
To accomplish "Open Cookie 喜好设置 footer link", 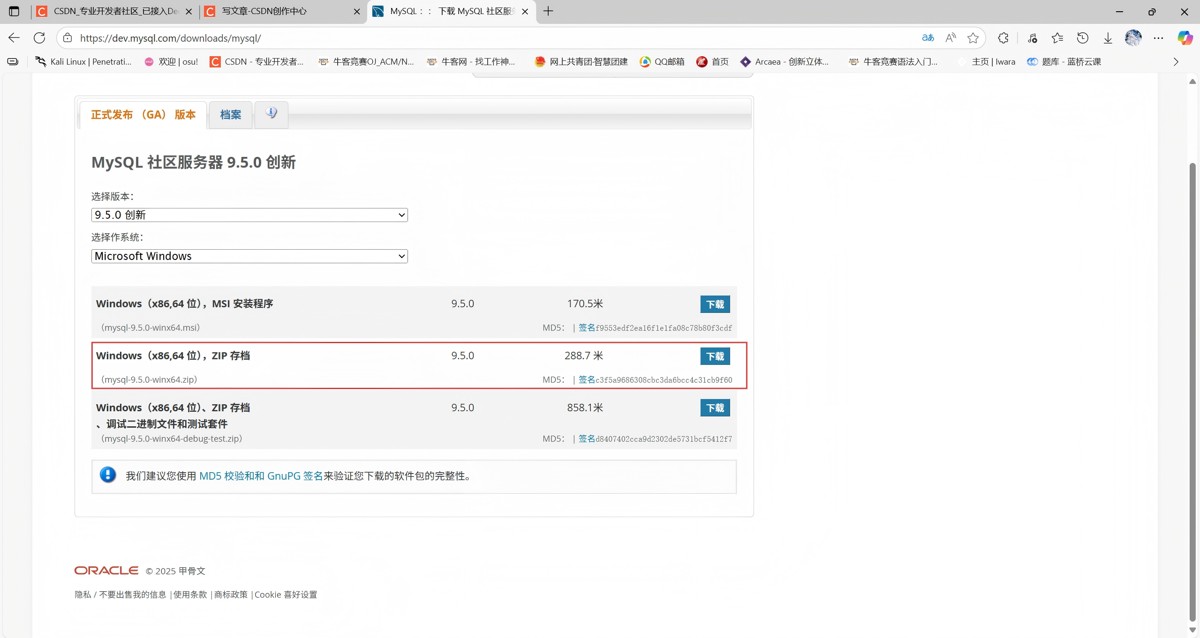I will coord(285,594).
